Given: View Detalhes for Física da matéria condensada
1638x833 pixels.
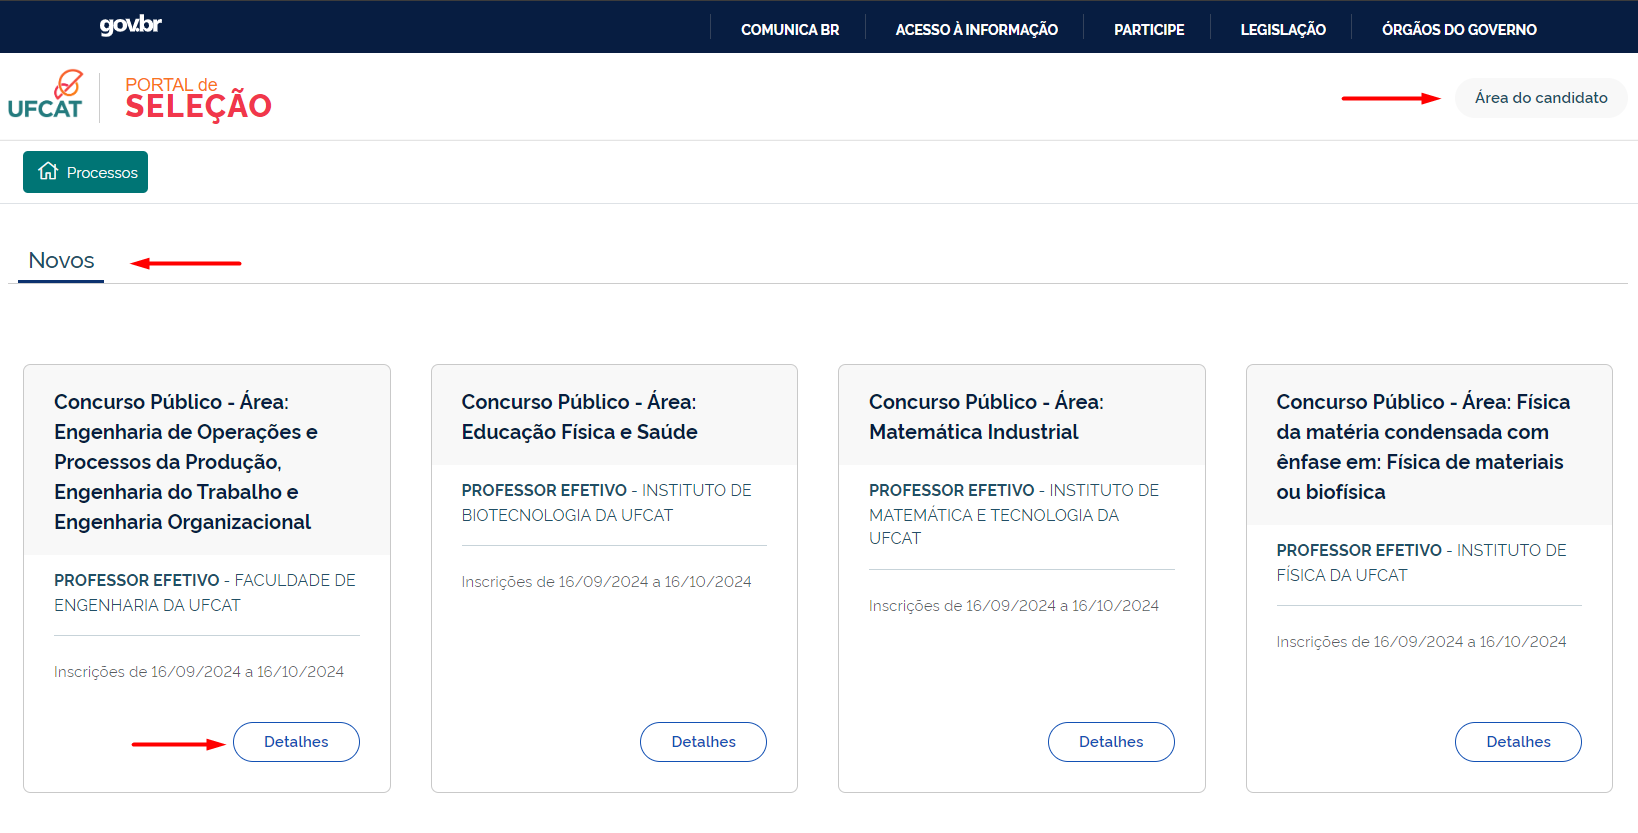Looking at the screenshot, I should [1518, 742].
